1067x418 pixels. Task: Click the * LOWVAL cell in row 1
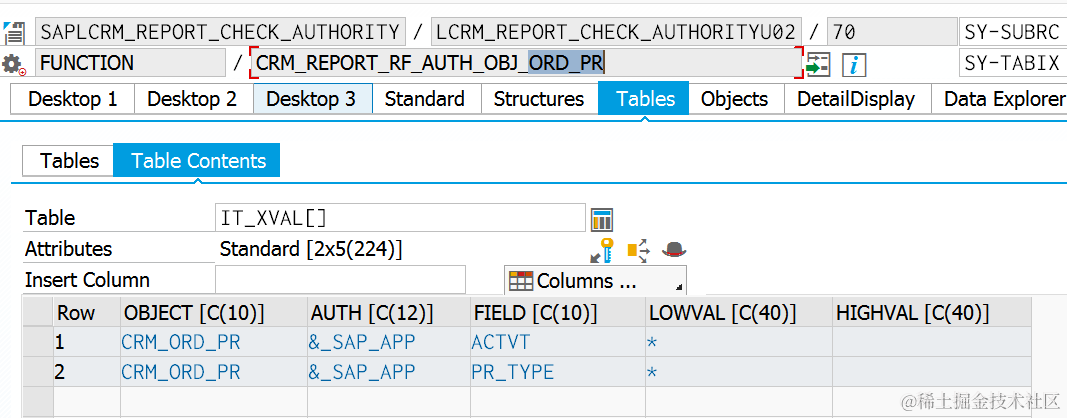click(x=739, y=342)
